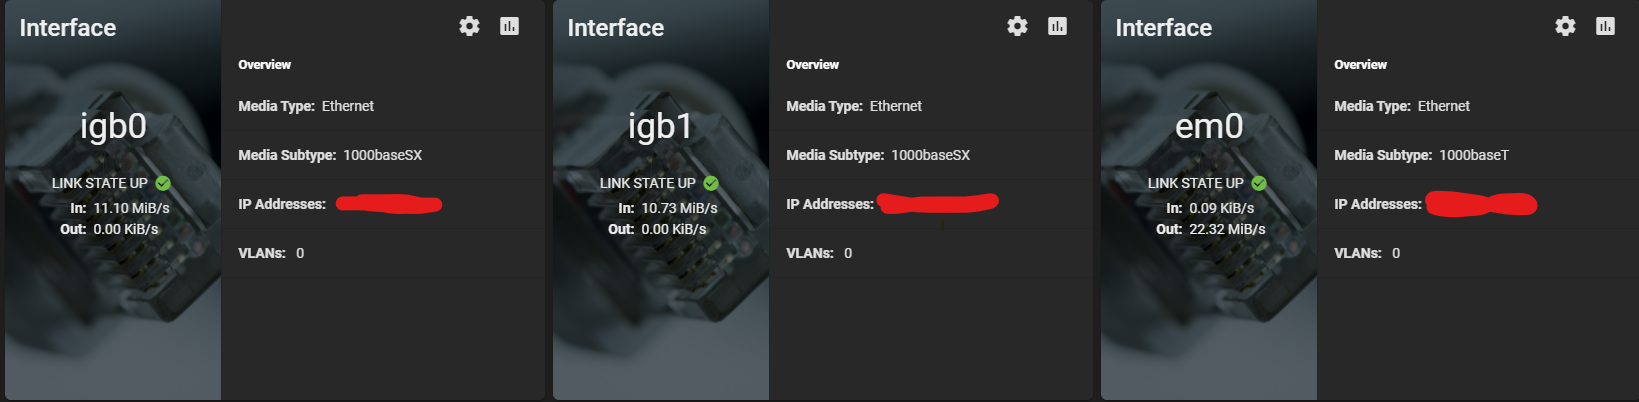The image size is (1639, 402).
Task: Open settings gear for igb1 interface
Action: 1017,26
